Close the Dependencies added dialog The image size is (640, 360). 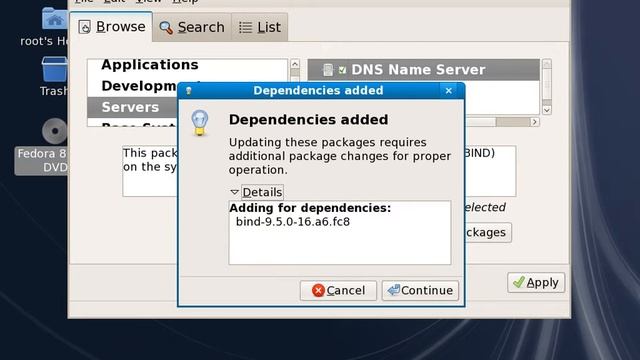tap(449, 91)
